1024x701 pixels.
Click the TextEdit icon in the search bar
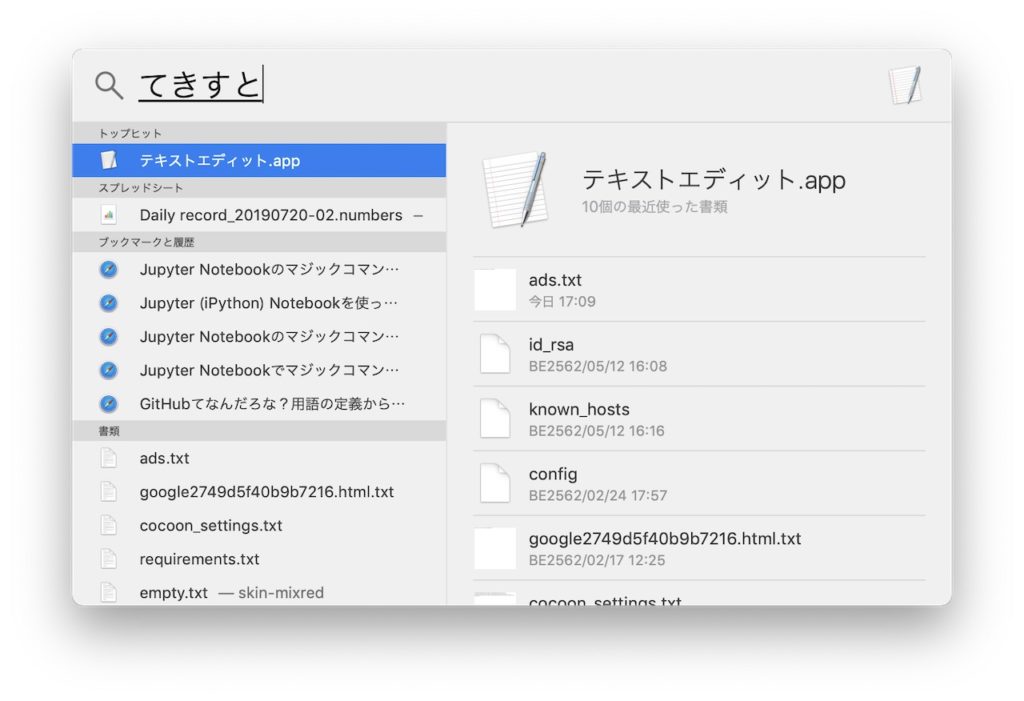(x=906, y=85)
